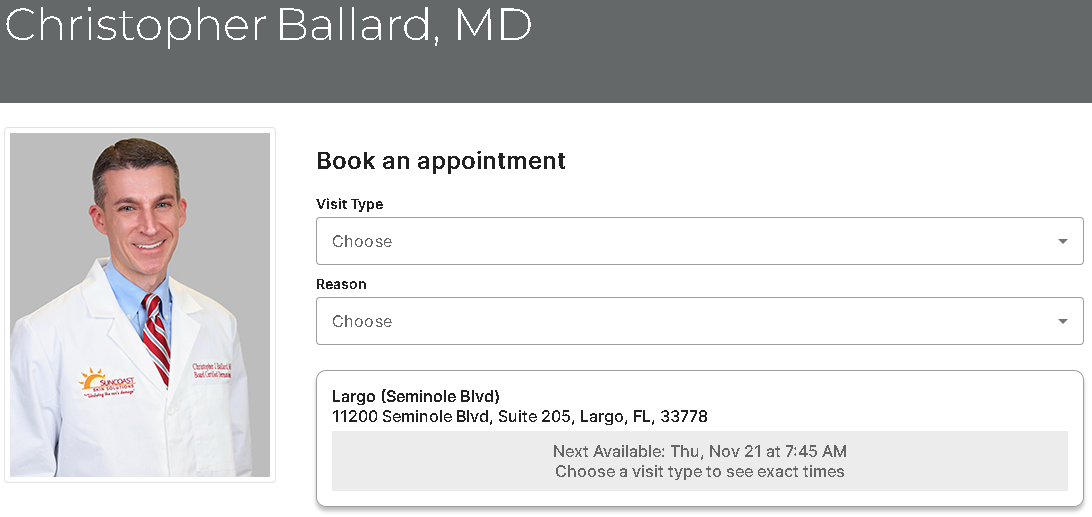Click the Visit Type dropdown arrow
This screenshot has height=517, width=1092.
click(x=1062, y=242)
